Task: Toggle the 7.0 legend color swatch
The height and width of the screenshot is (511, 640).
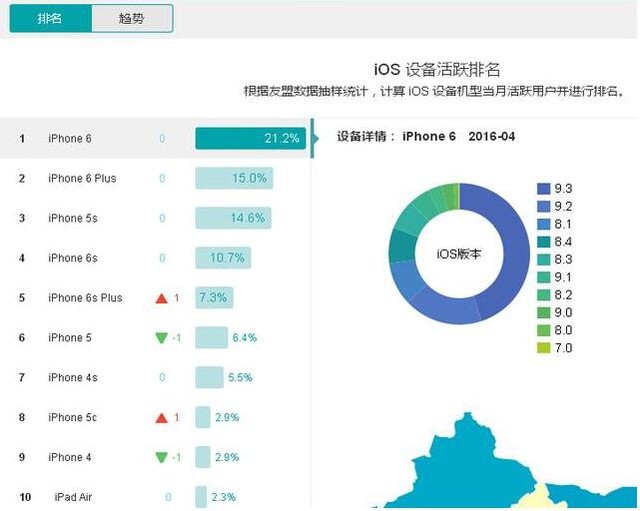Action: tap(543, 348)
